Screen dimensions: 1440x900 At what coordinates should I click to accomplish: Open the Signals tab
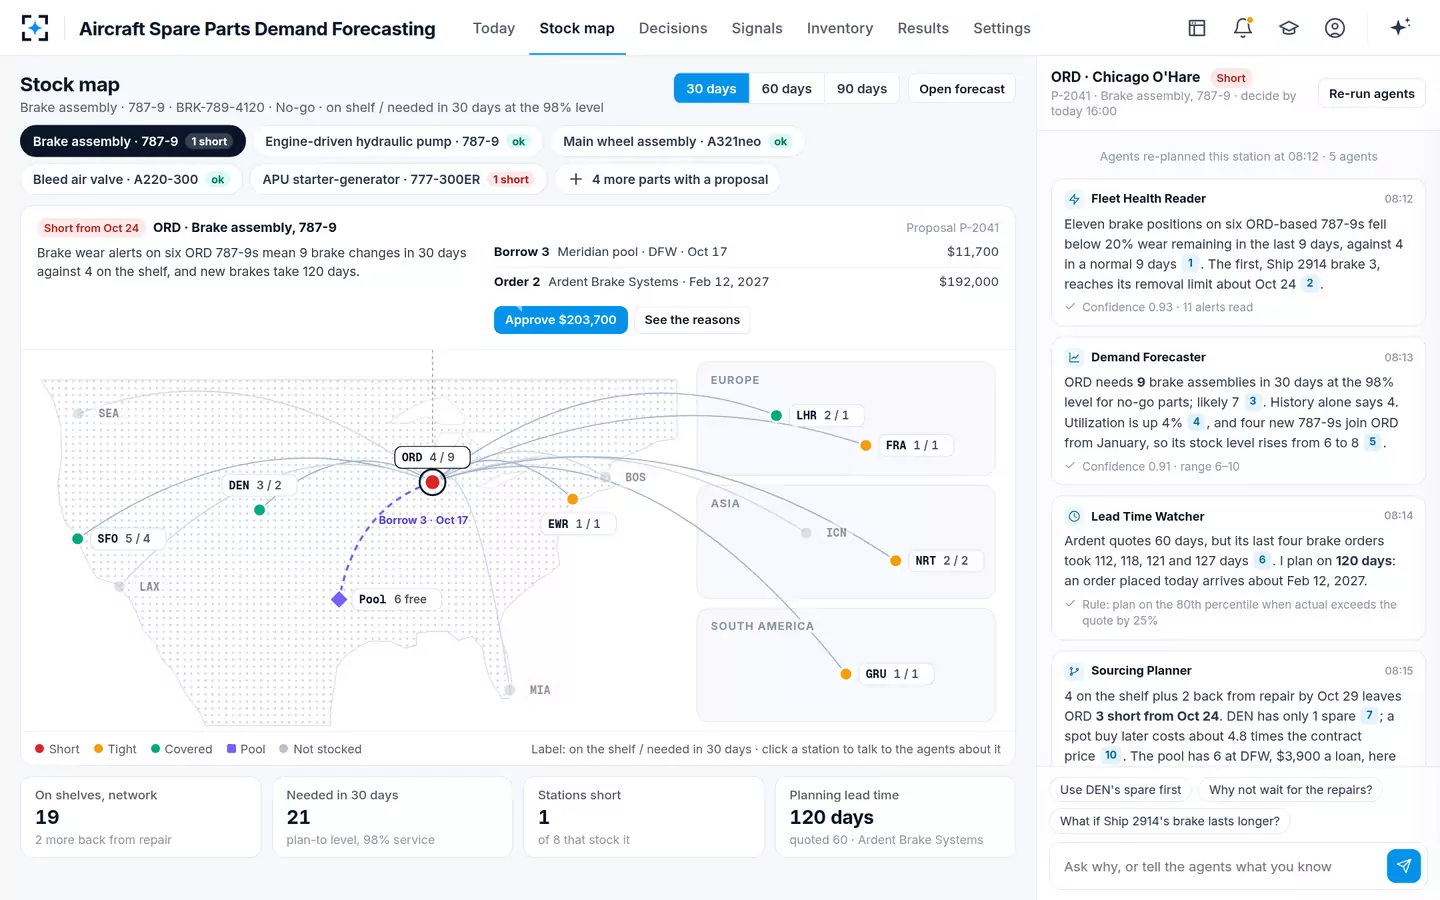[x=757, y=28]
